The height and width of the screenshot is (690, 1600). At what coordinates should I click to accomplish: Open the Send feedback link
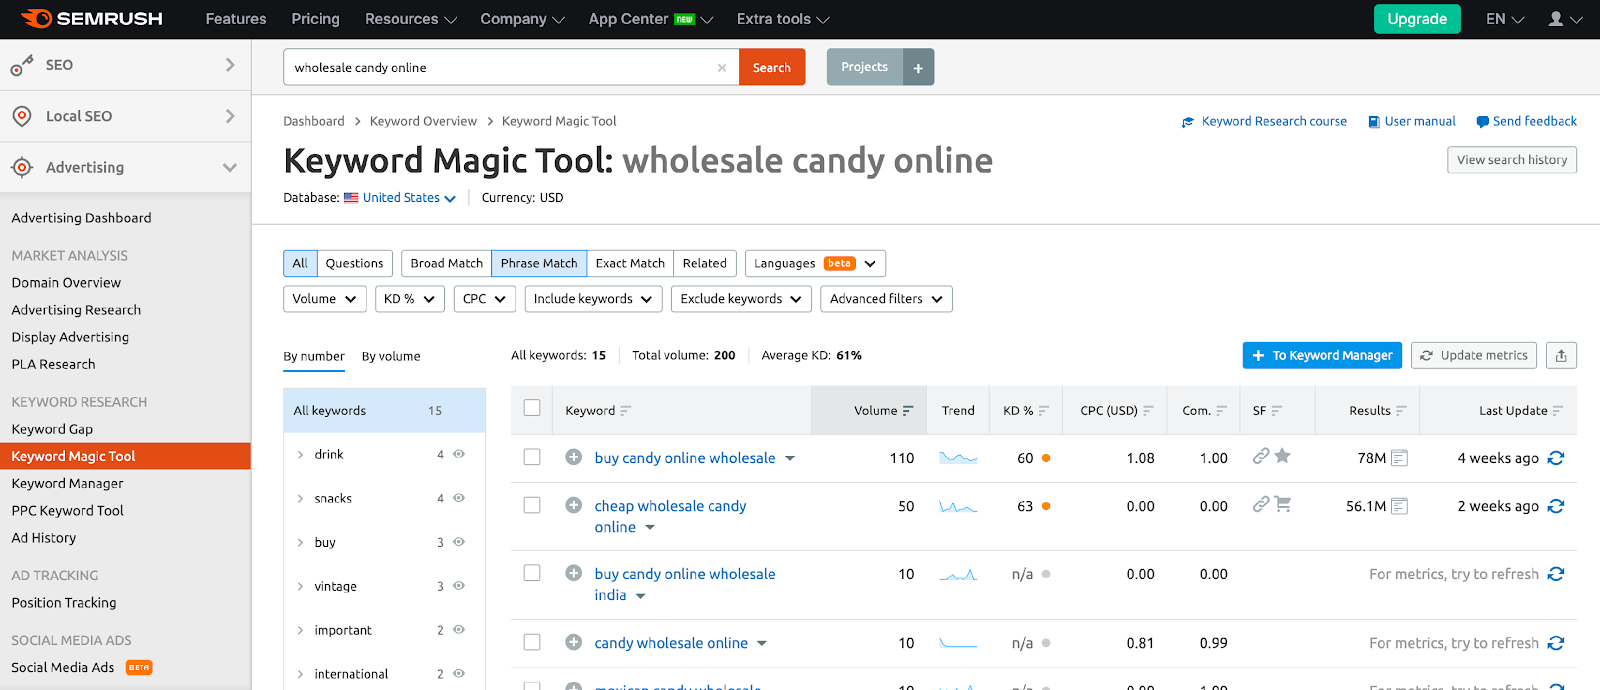[x=1526, y=121]
